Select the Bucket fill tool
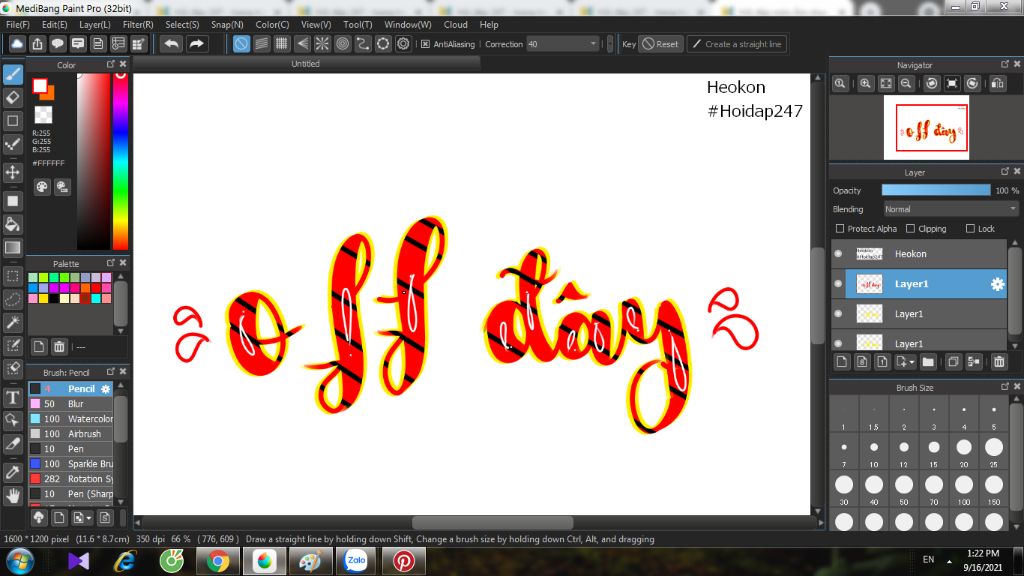The width and height of the screenshot is (1024, 576). coord(12,225)
